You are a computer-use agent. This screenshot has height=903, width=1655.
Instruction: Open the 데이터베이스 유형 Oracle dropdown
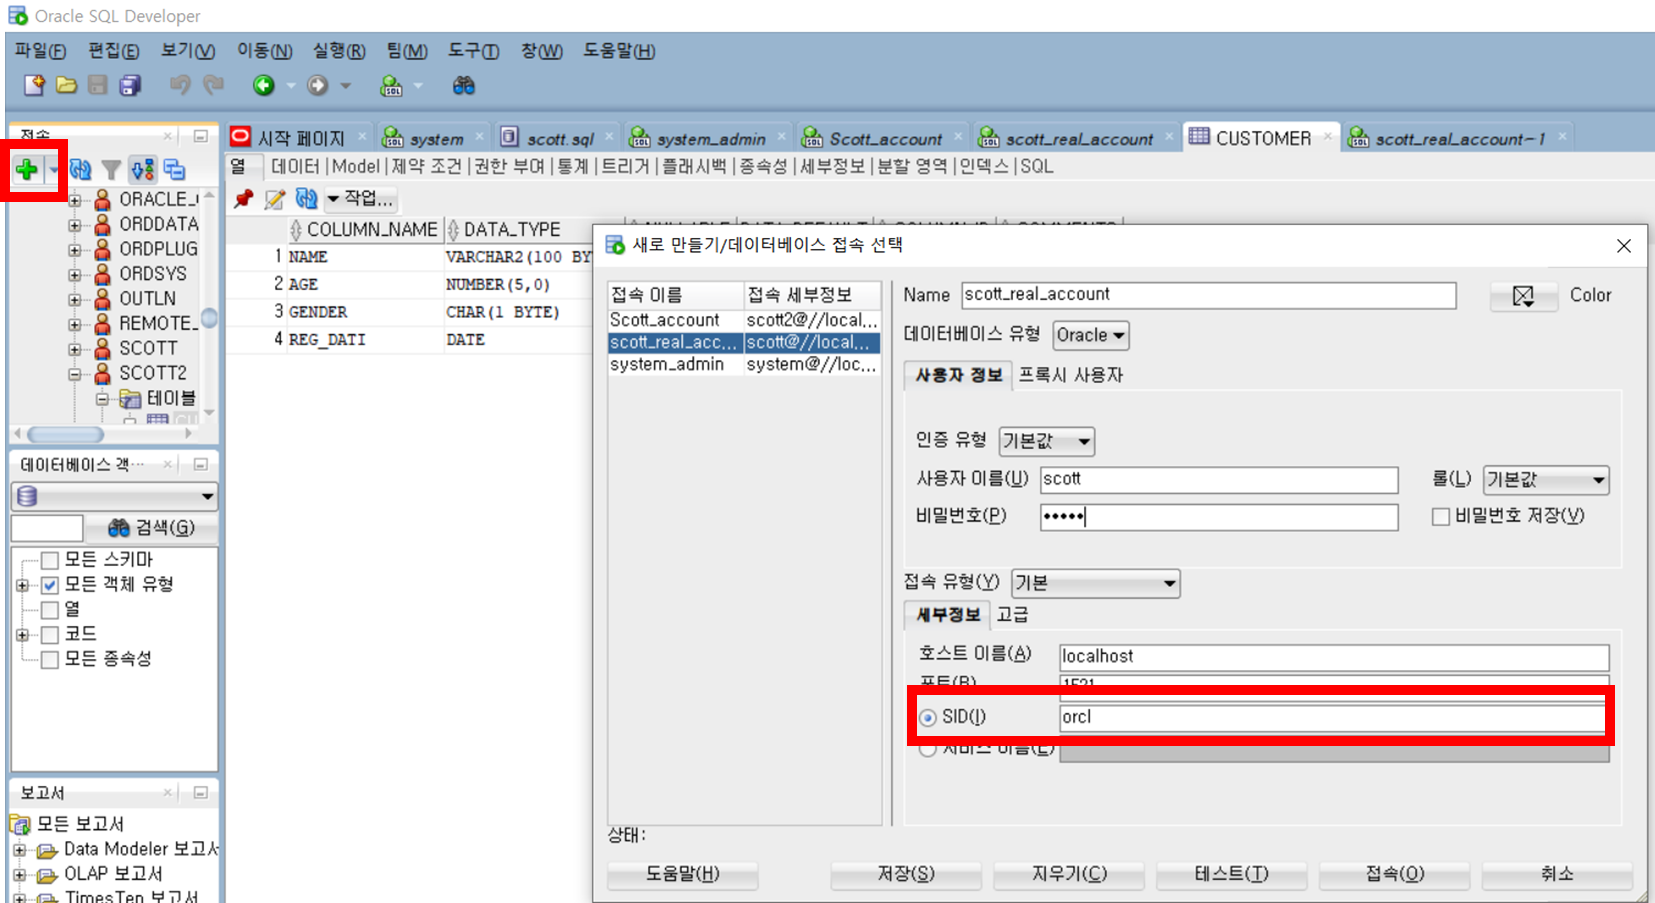point(1091,335)
